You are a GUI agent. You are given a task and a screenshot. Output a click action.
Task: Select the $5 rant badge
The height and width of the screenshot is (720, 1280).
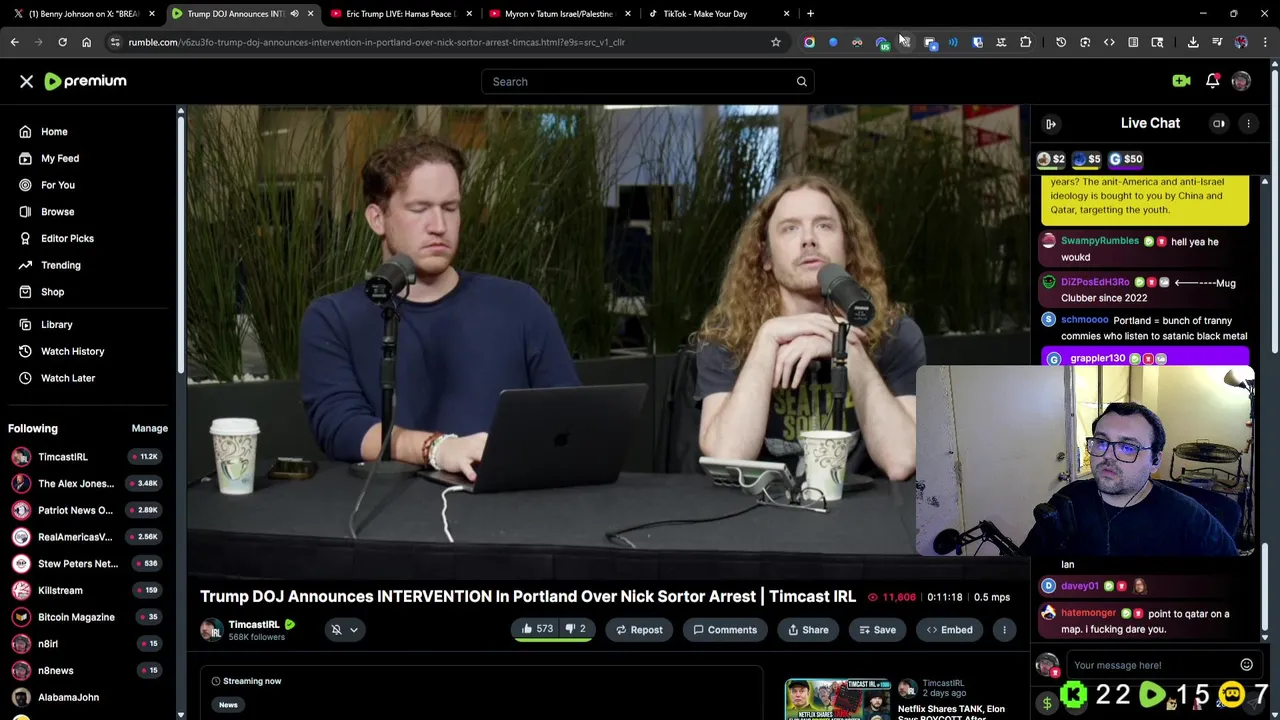pyautogui.click(x=1087, y=159)
